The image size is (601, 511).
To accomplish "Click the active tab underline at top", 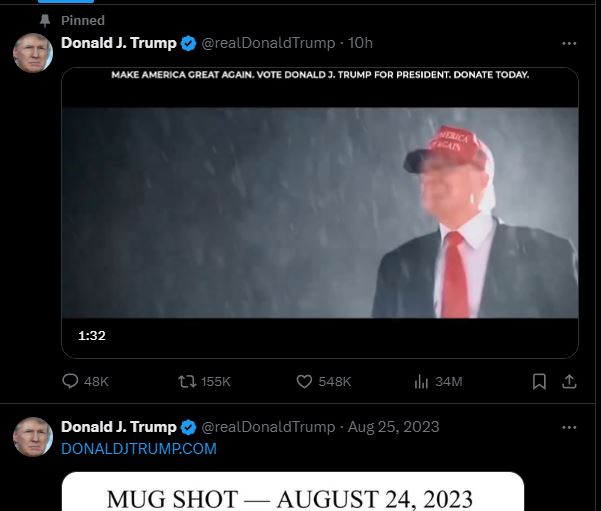I will pyautogui.click(x=66, y=1).
